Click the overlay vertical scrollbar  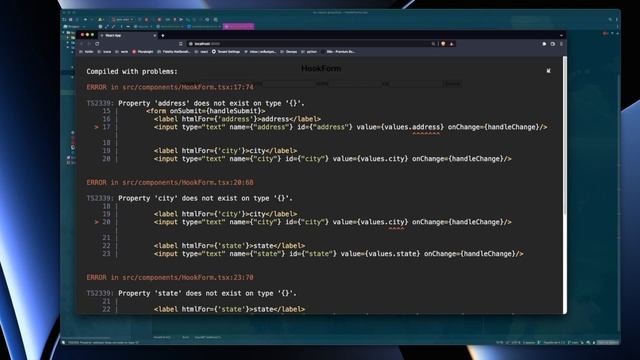click(565, 135)
